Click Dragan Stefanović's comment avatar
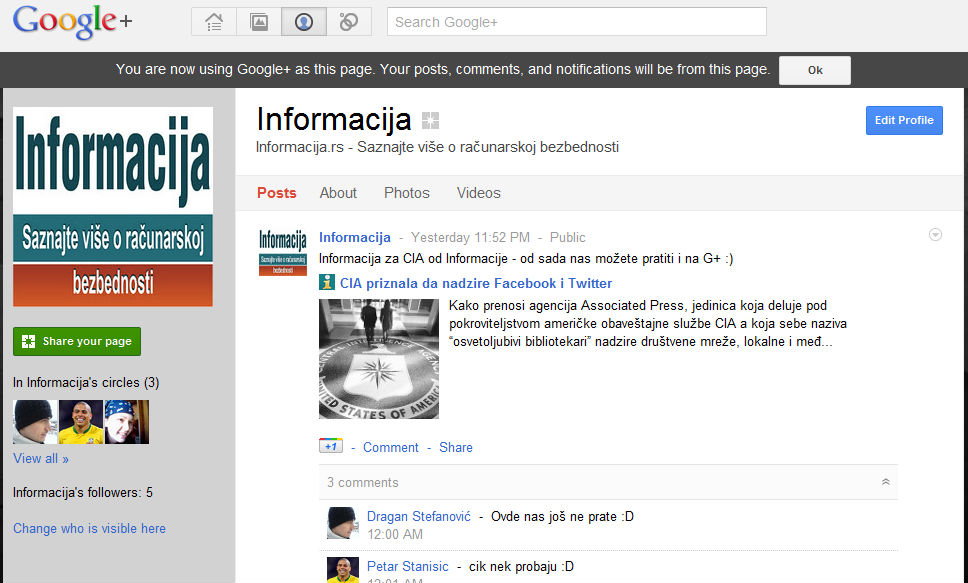 point(343,523)
